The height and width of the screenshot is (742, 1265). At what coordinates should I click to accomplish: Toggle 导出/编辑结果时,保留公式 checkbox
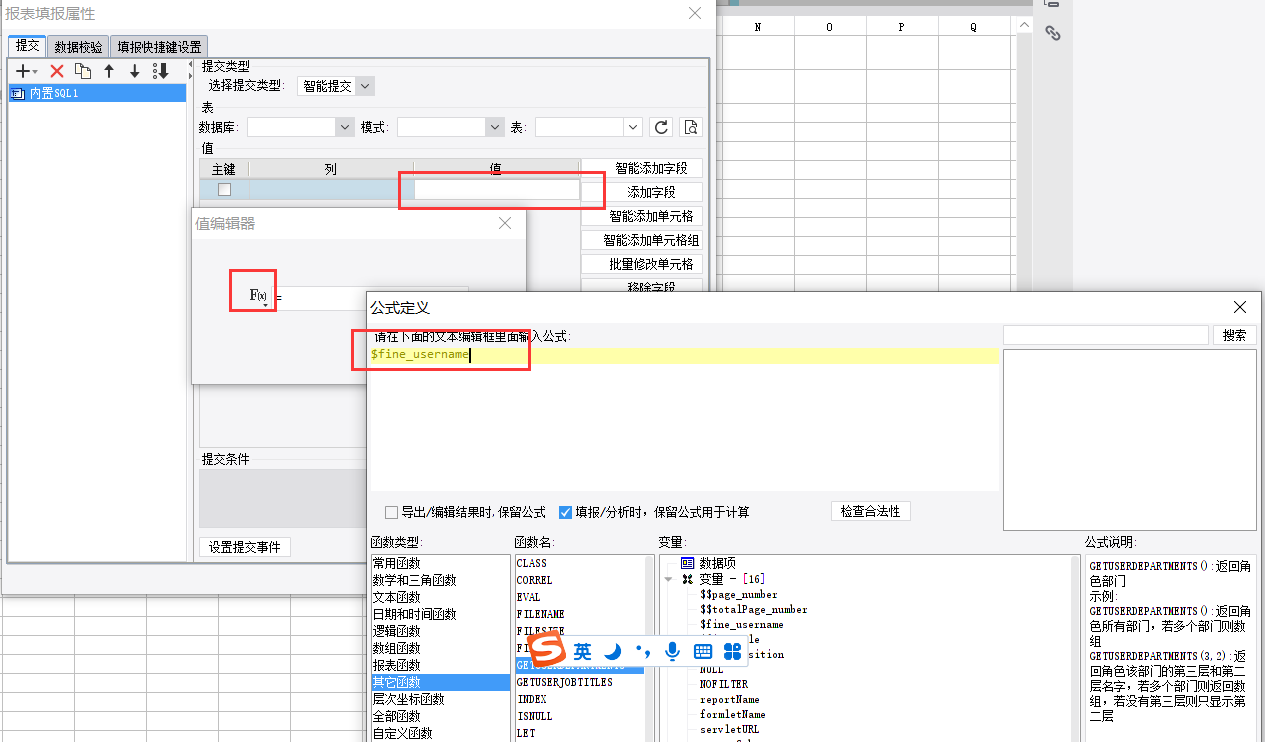[392, 512]
